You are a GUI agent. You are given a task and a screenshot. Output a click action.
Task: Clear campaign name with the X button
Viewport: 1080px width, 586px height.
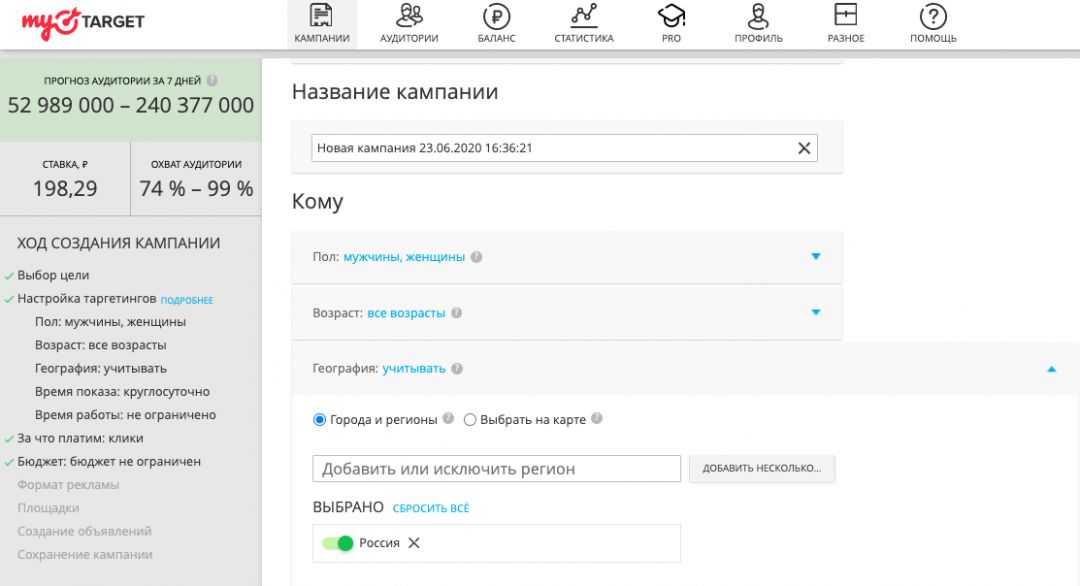803,147
